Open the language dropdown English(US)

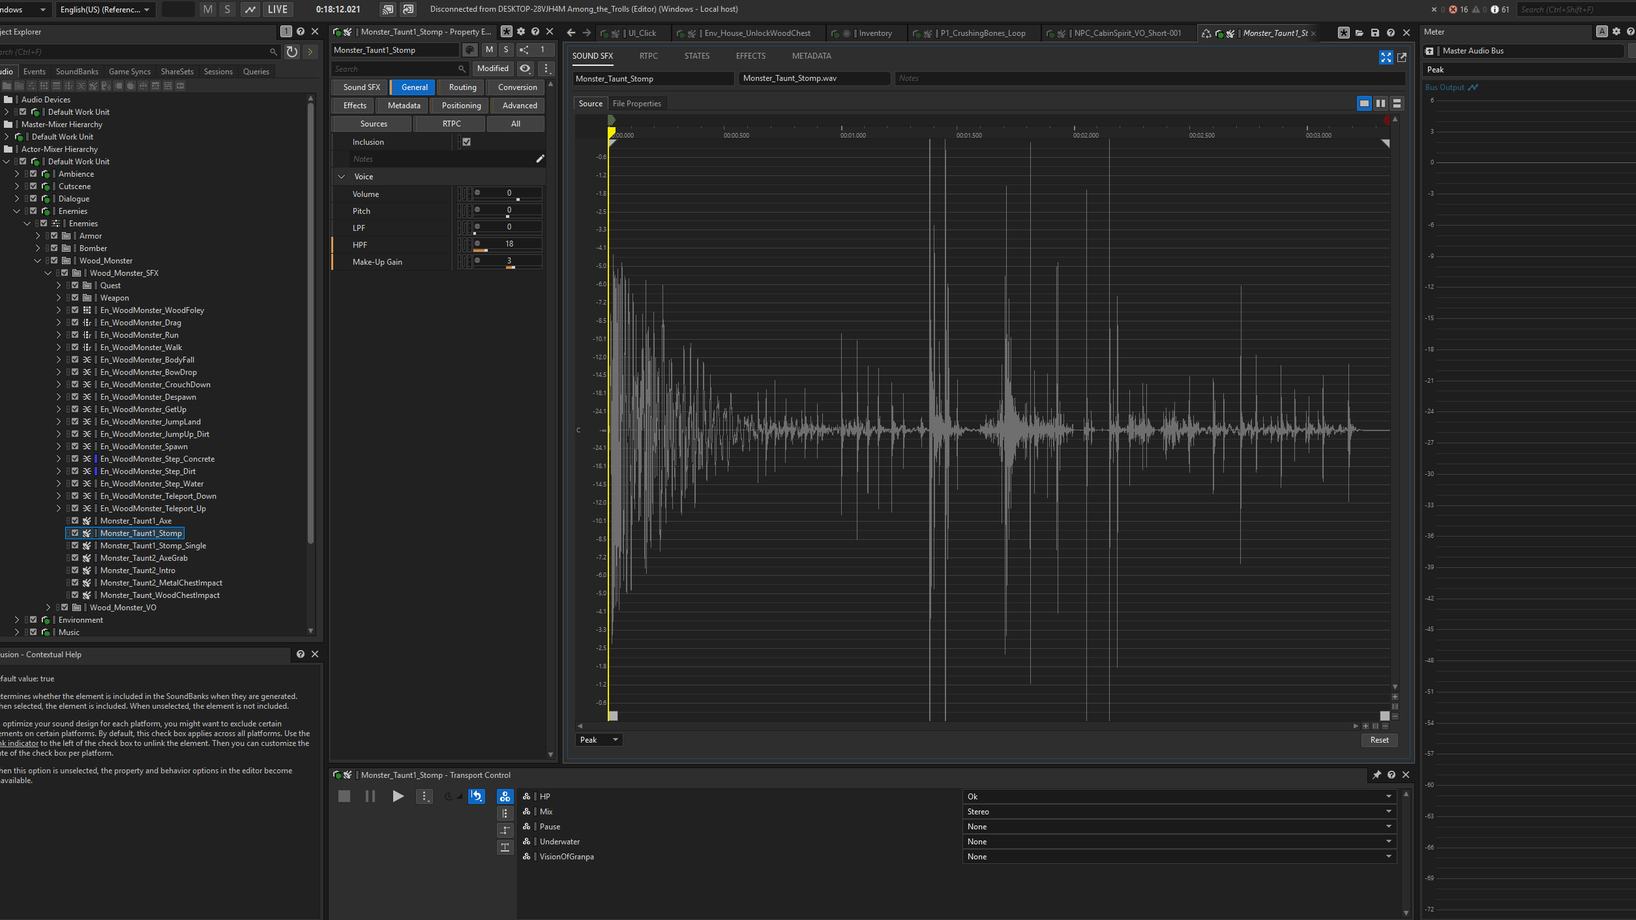pyautogui.click(x=105, y=9)
